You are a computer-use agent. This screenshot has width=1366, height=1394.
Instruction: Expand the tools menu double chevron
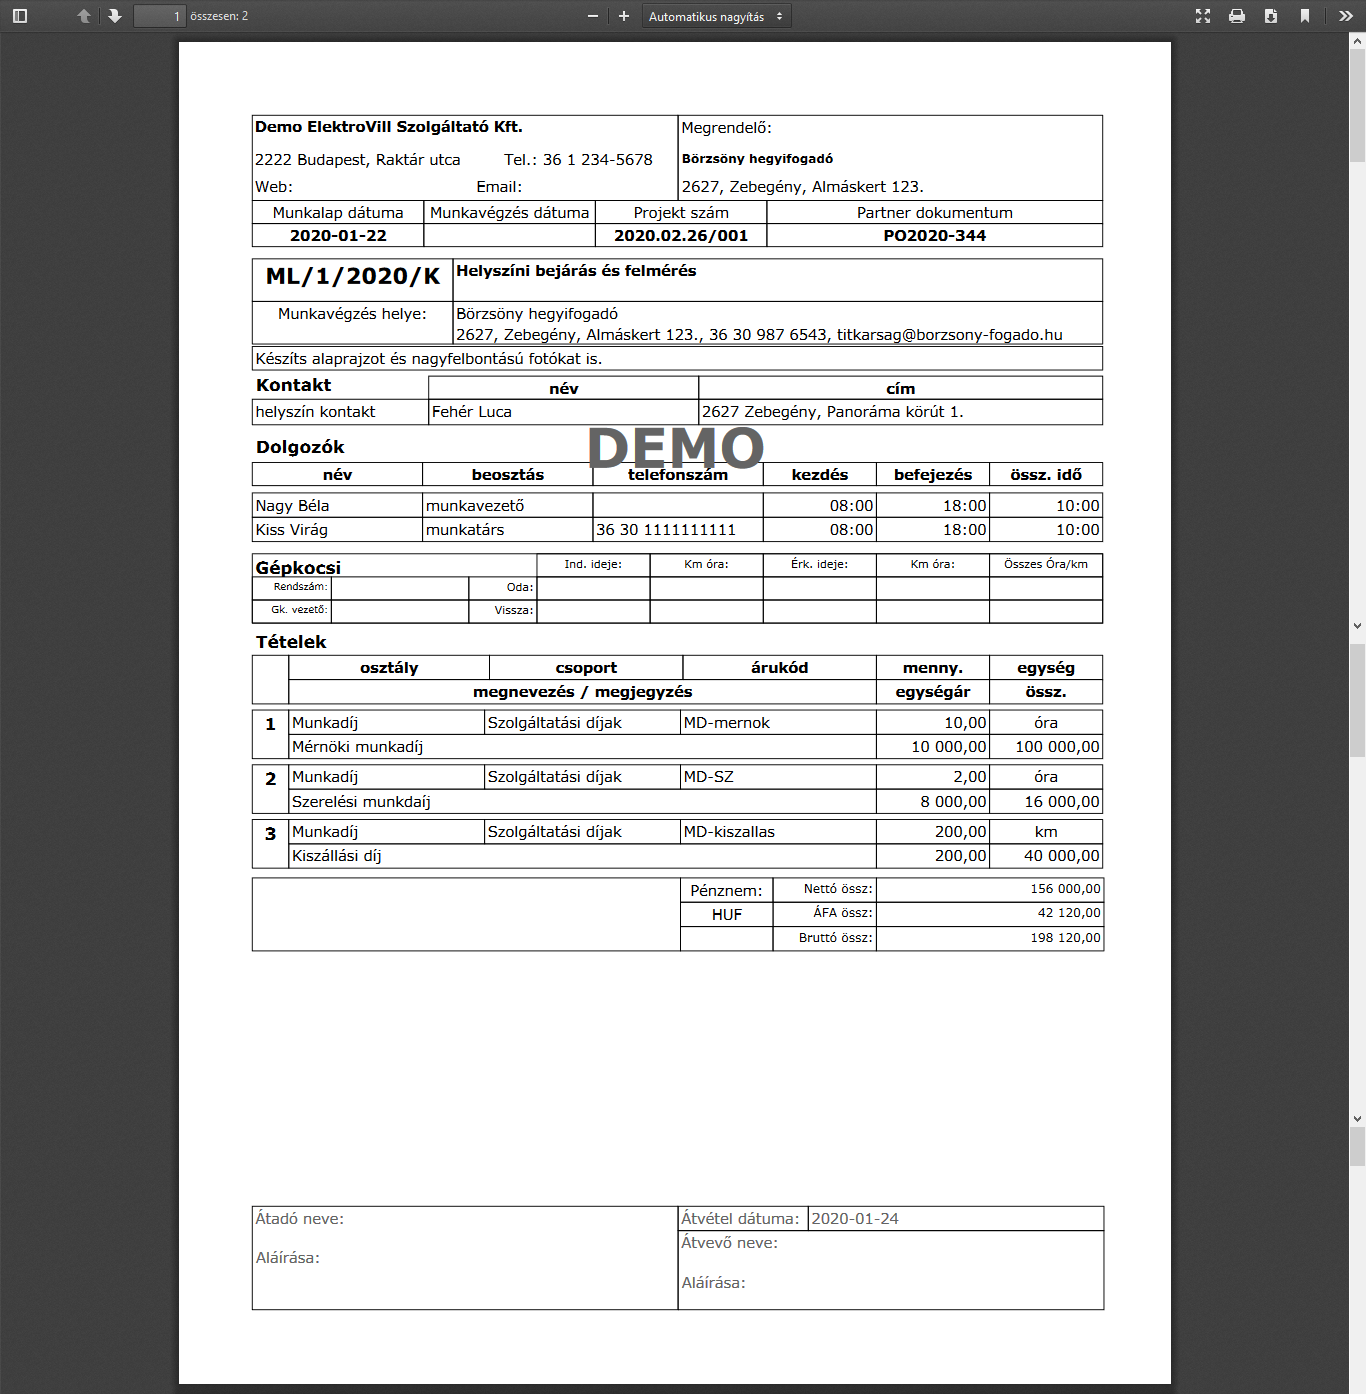point(1346,16)
